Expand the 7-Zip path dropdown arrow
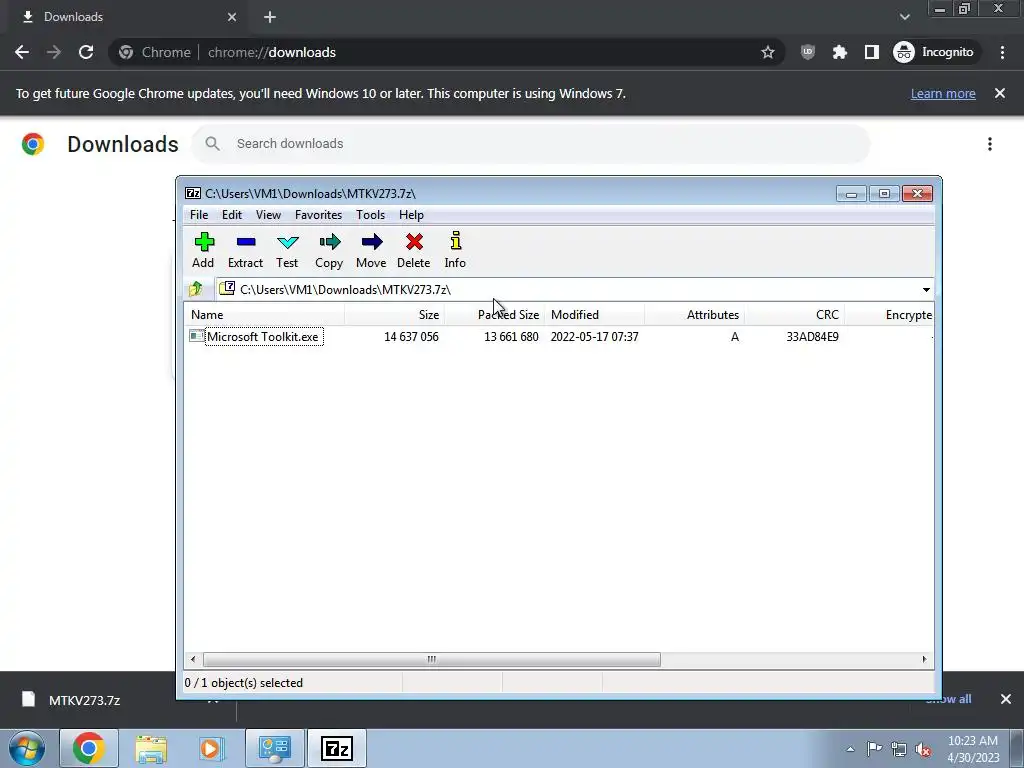The image size is (1024, 768). (926, 289)
